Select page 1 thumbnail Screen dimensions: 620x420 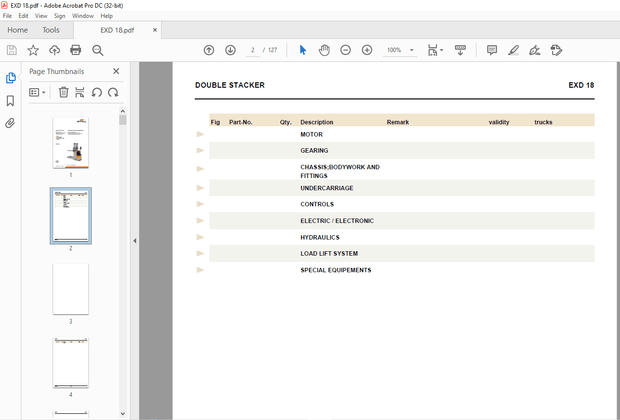tap(71, 143)
